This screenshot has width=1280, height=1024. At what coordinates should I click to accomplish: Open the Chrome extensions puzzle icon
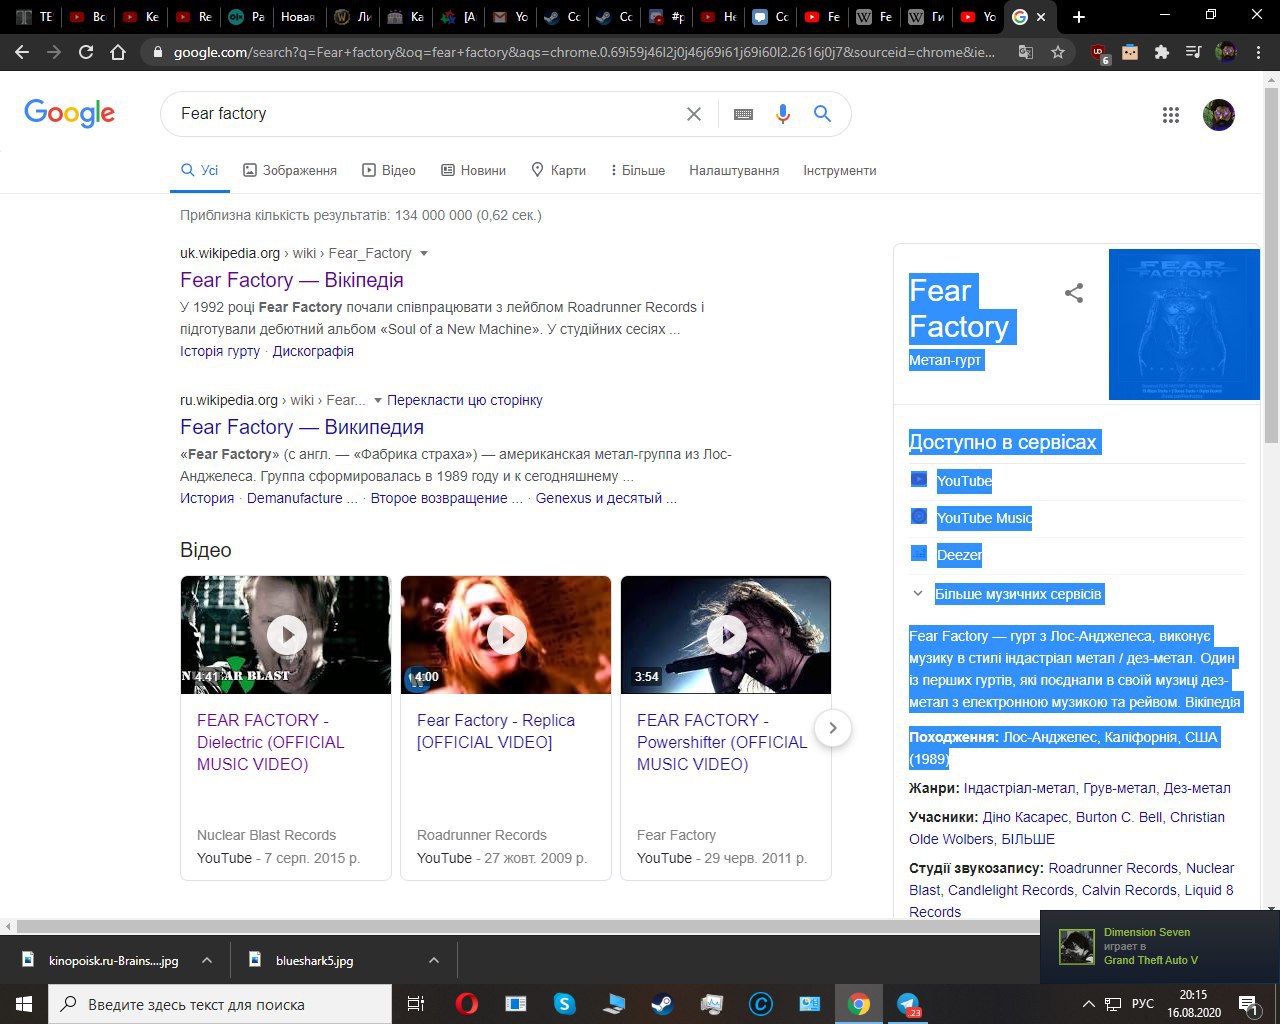click(x=1161, y=52)
